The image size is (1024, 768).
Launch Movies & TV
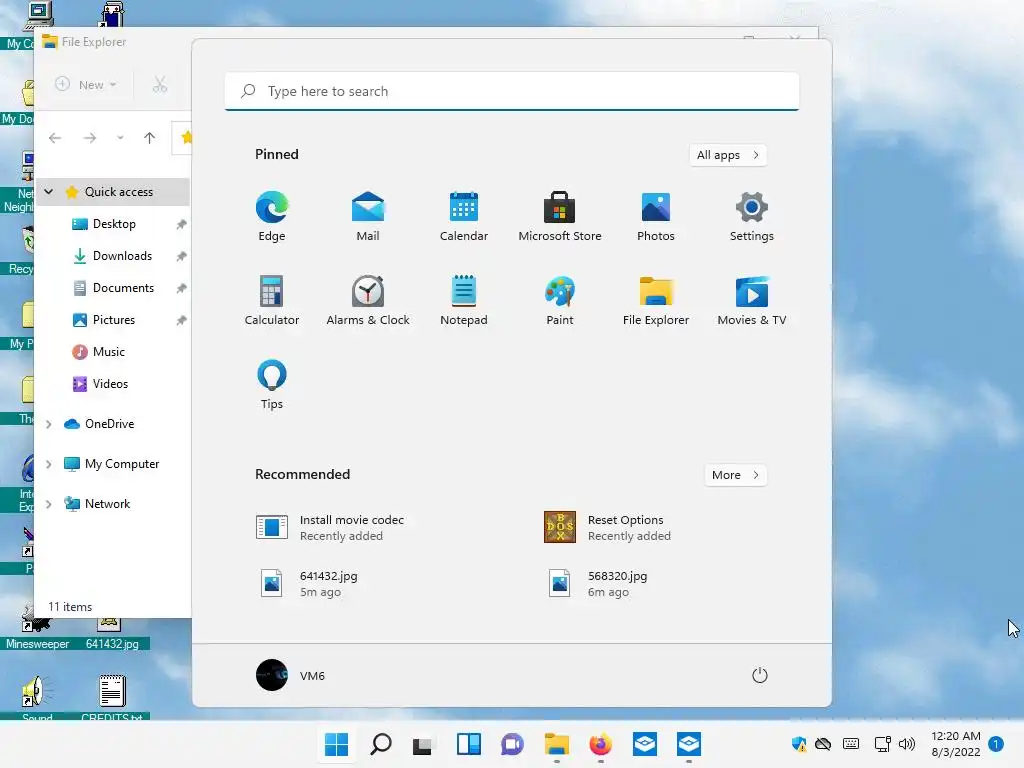tap(752, 300)
